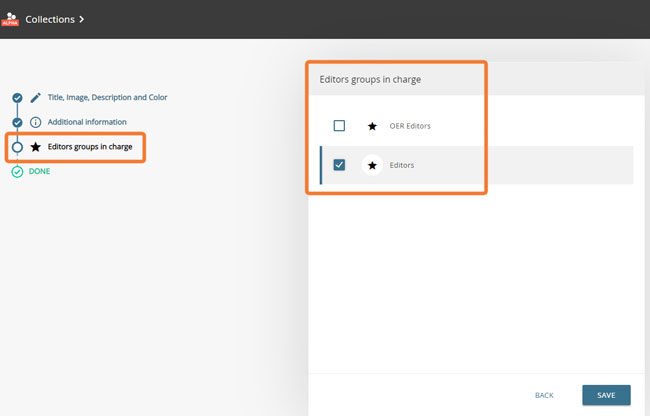Expand the Collections breadcrumb chevron
650x416 pixels.
(109, 18)
